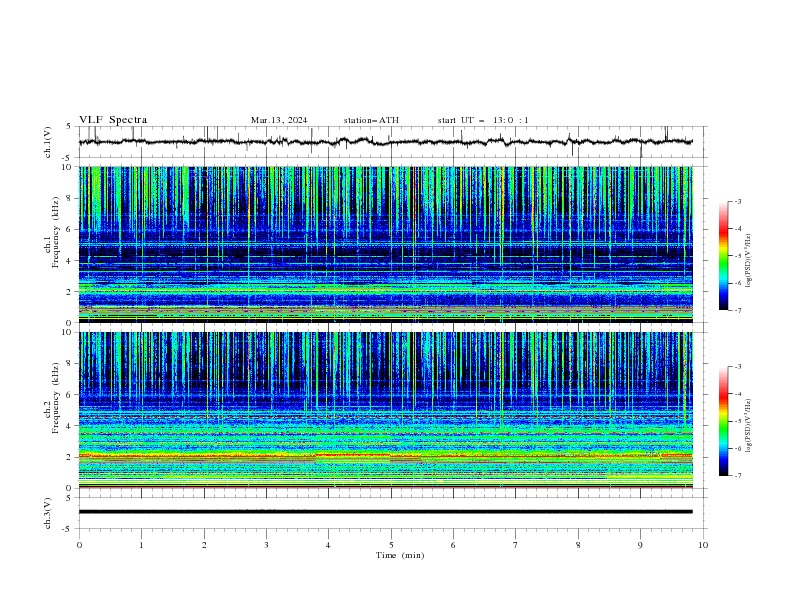Click the 'station=ATH' label
The width and height of the screenshot is (792, 612).
371,120
